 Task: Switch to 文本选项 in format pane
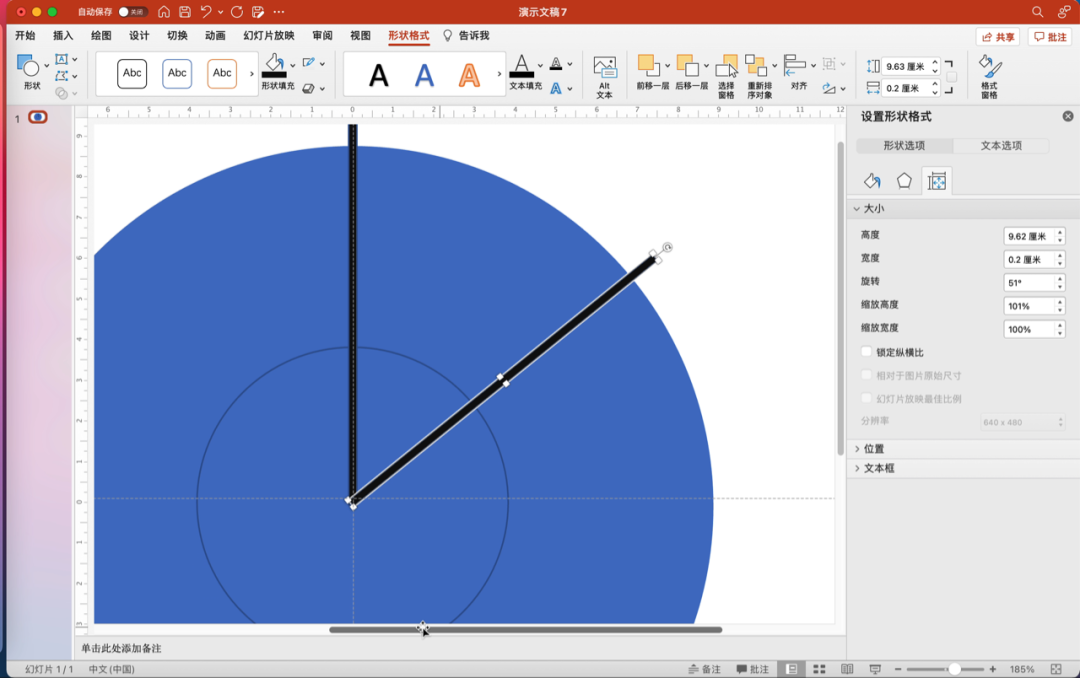click(1001, 145)
